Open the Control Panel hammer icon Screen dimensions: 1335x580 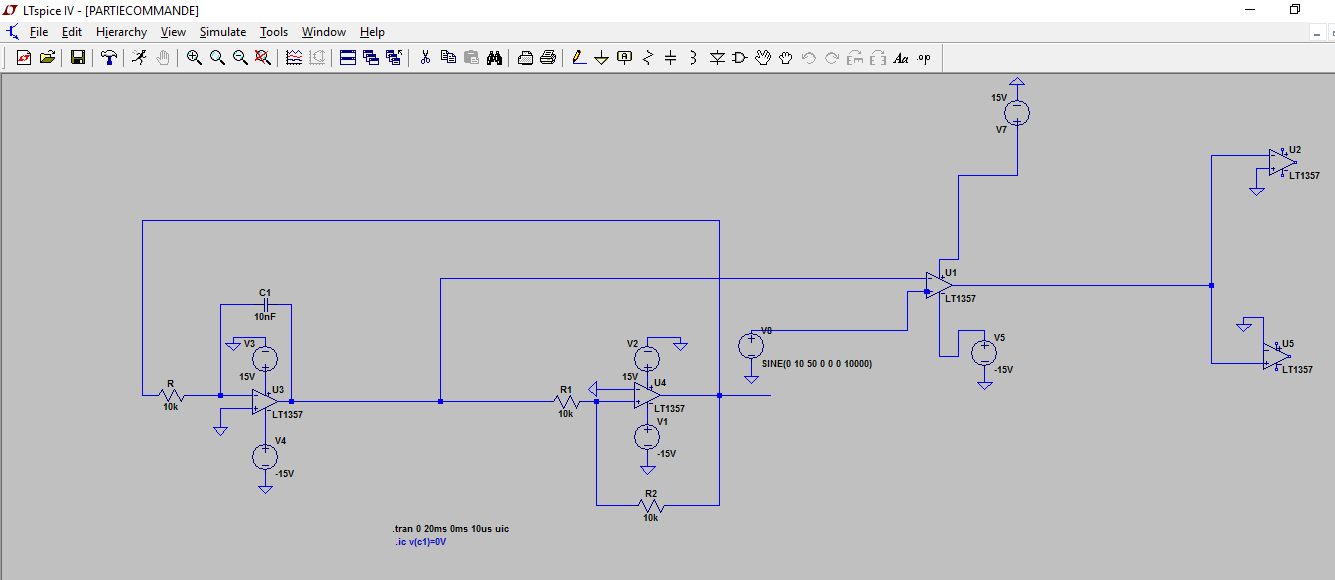[109, 58]
